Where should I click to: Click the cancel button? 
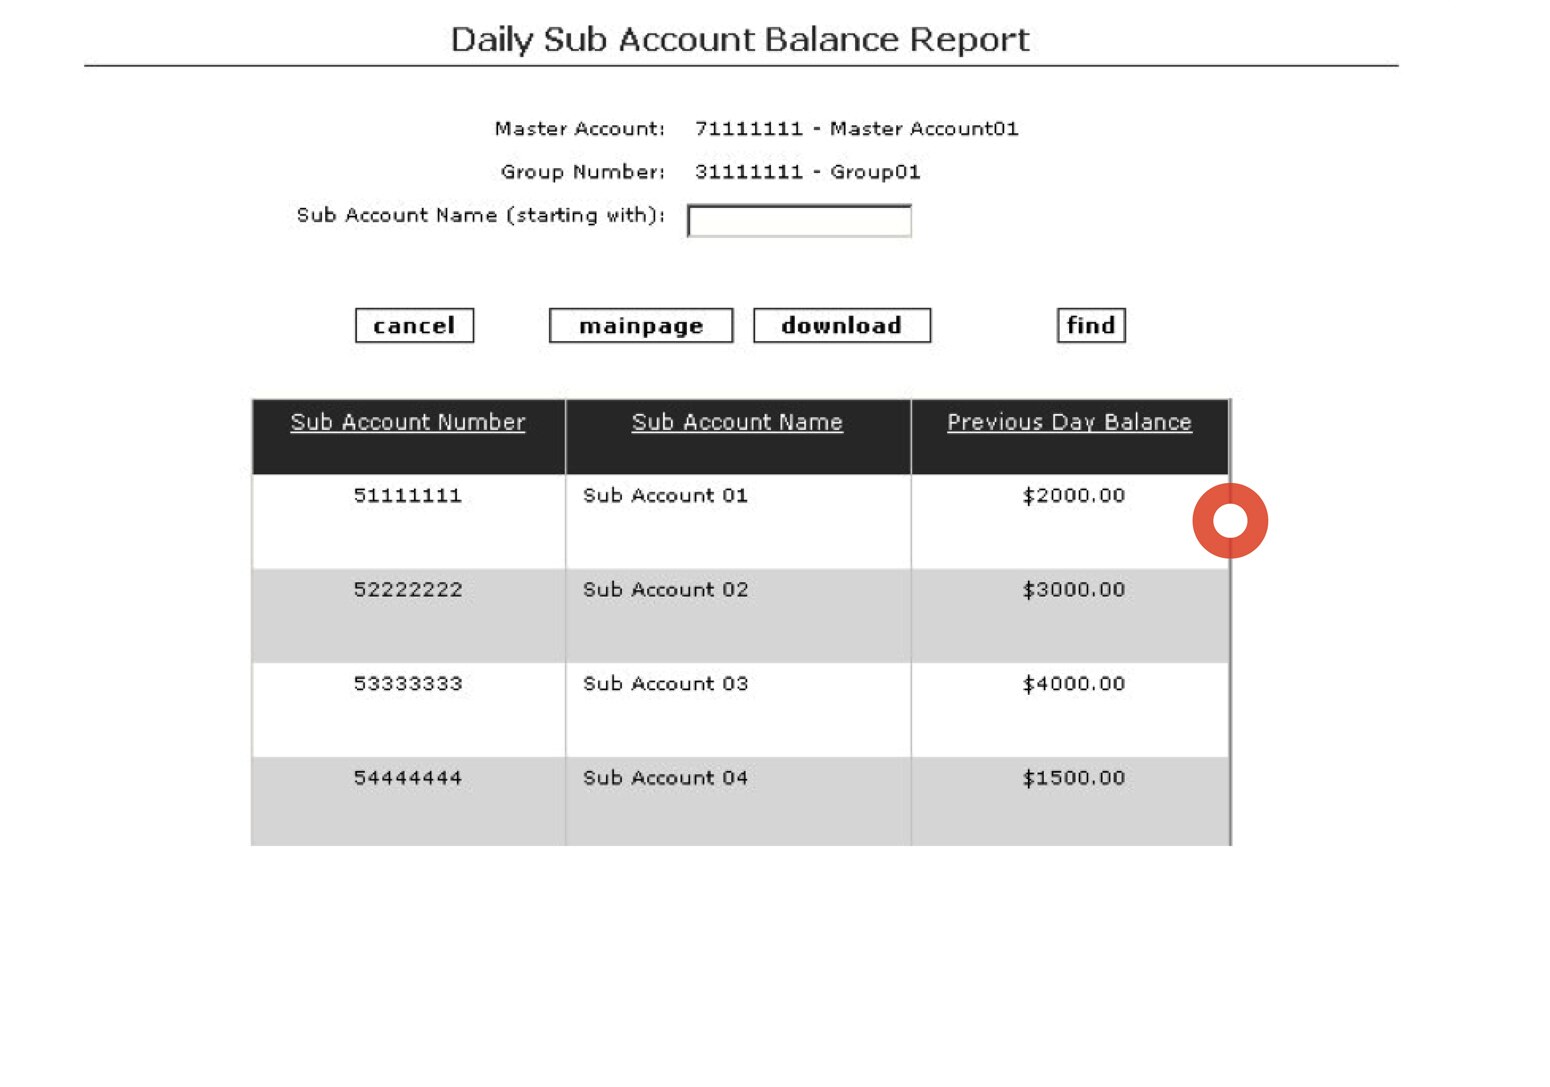click(414, 325)
